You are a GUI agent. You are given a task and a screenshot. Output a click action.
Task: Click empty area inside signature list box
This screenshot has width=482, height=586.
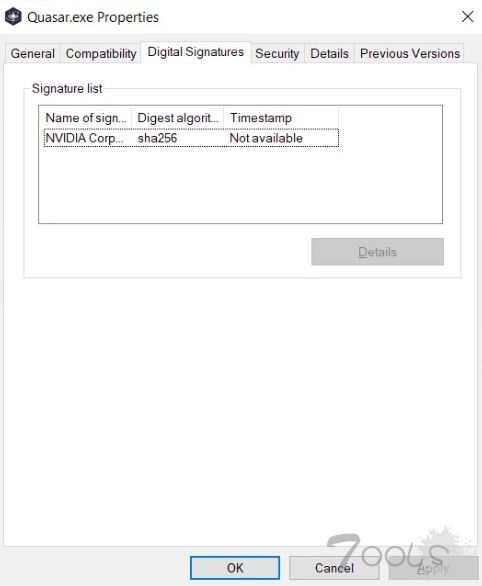pos(240,185)
